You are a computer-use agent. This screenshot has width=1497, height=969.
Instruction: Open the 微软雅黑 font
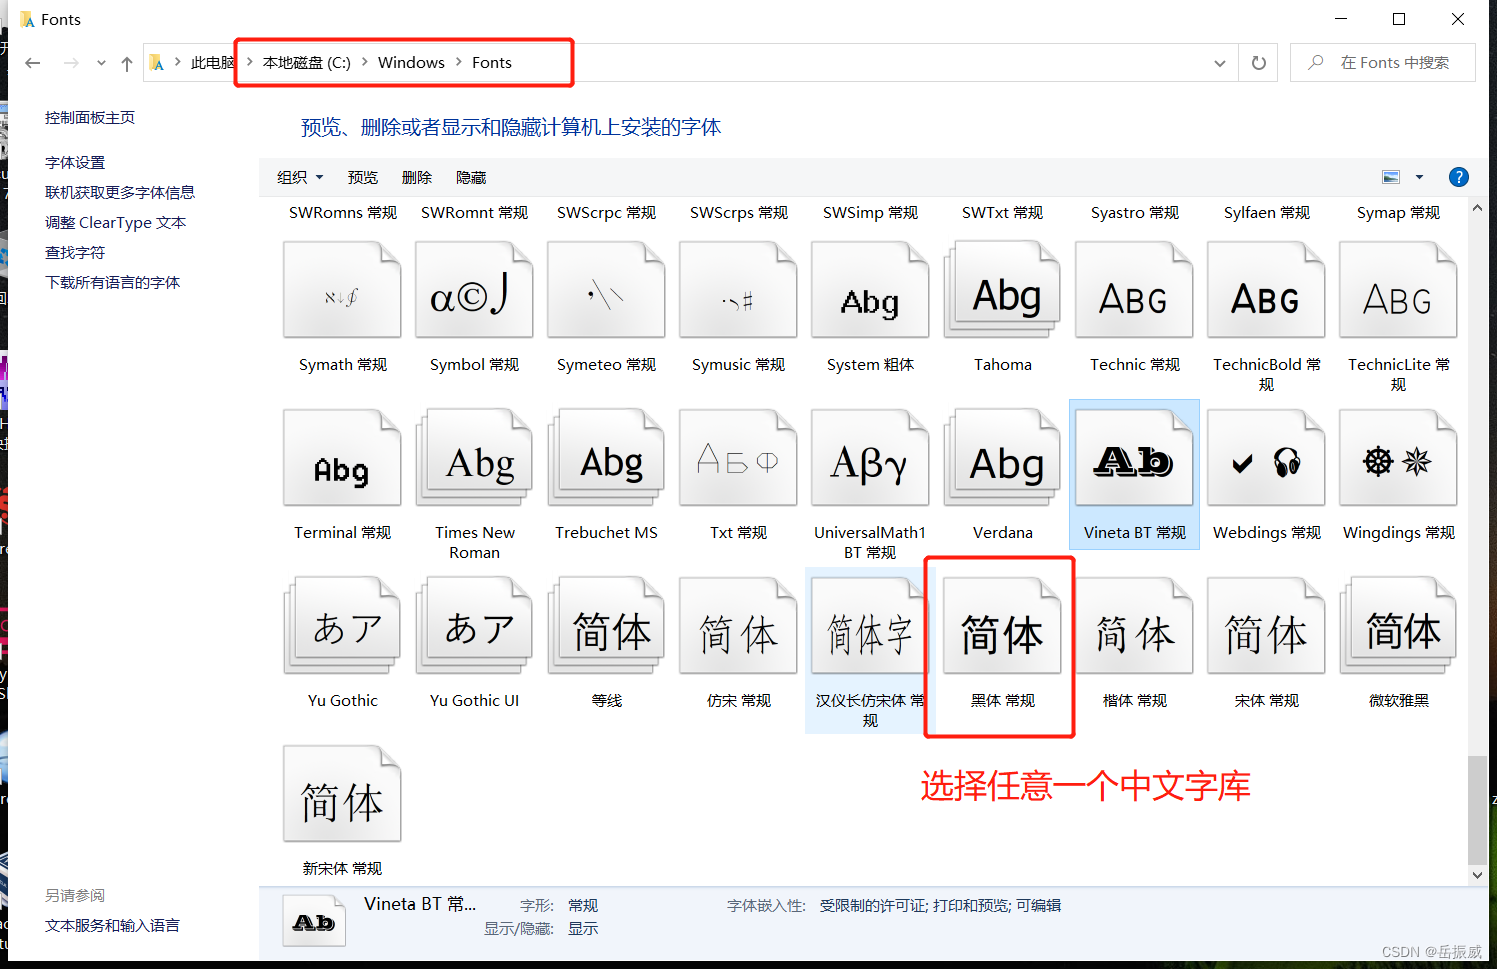coord(1396,625)
